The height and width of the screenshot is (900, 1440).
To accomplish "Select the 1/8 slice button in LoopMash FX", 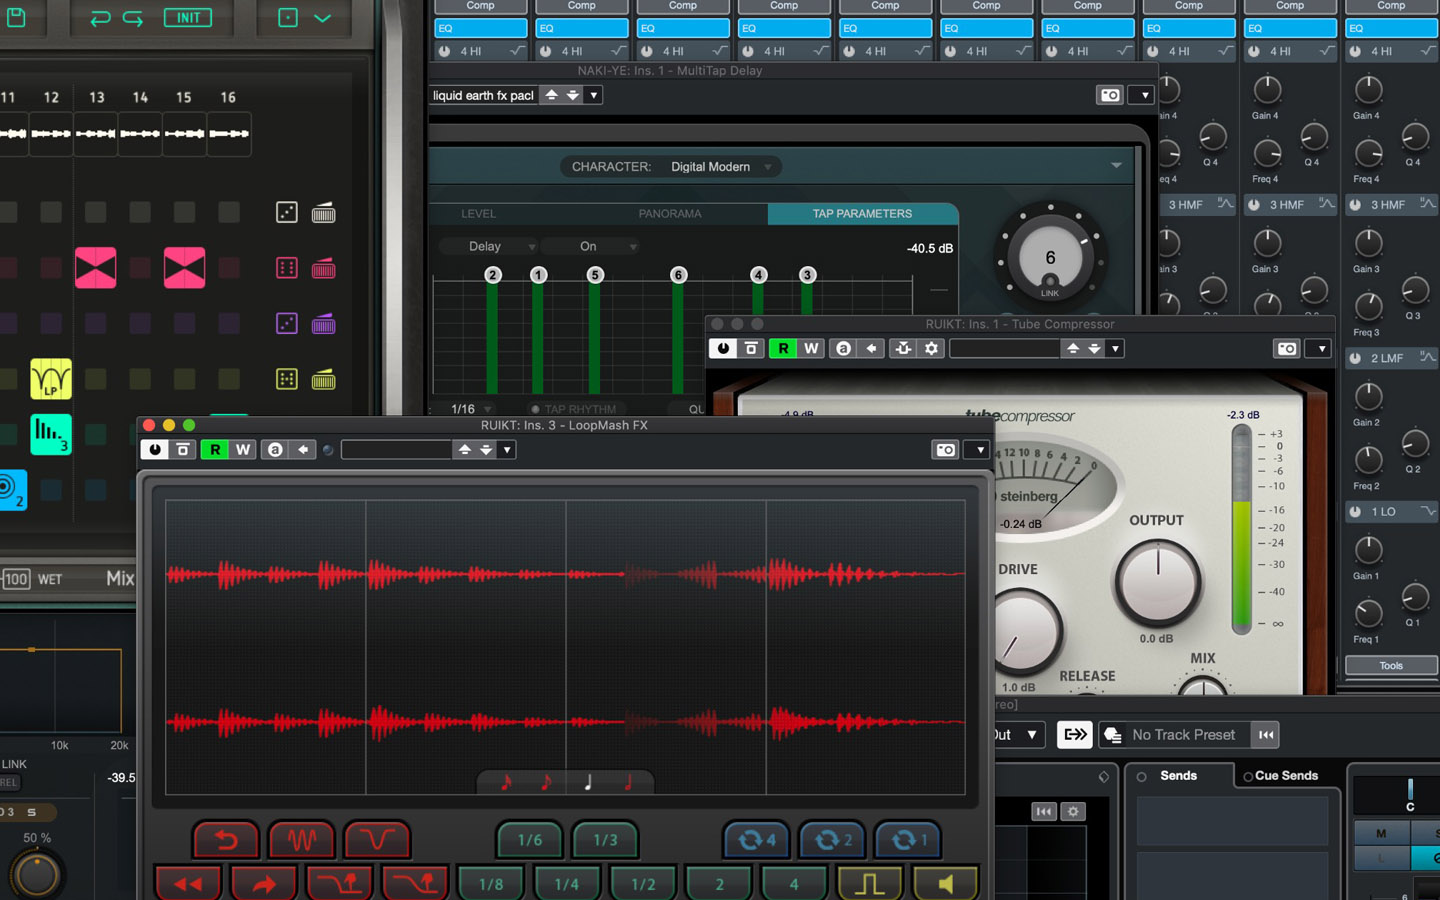I will (491, 884).
